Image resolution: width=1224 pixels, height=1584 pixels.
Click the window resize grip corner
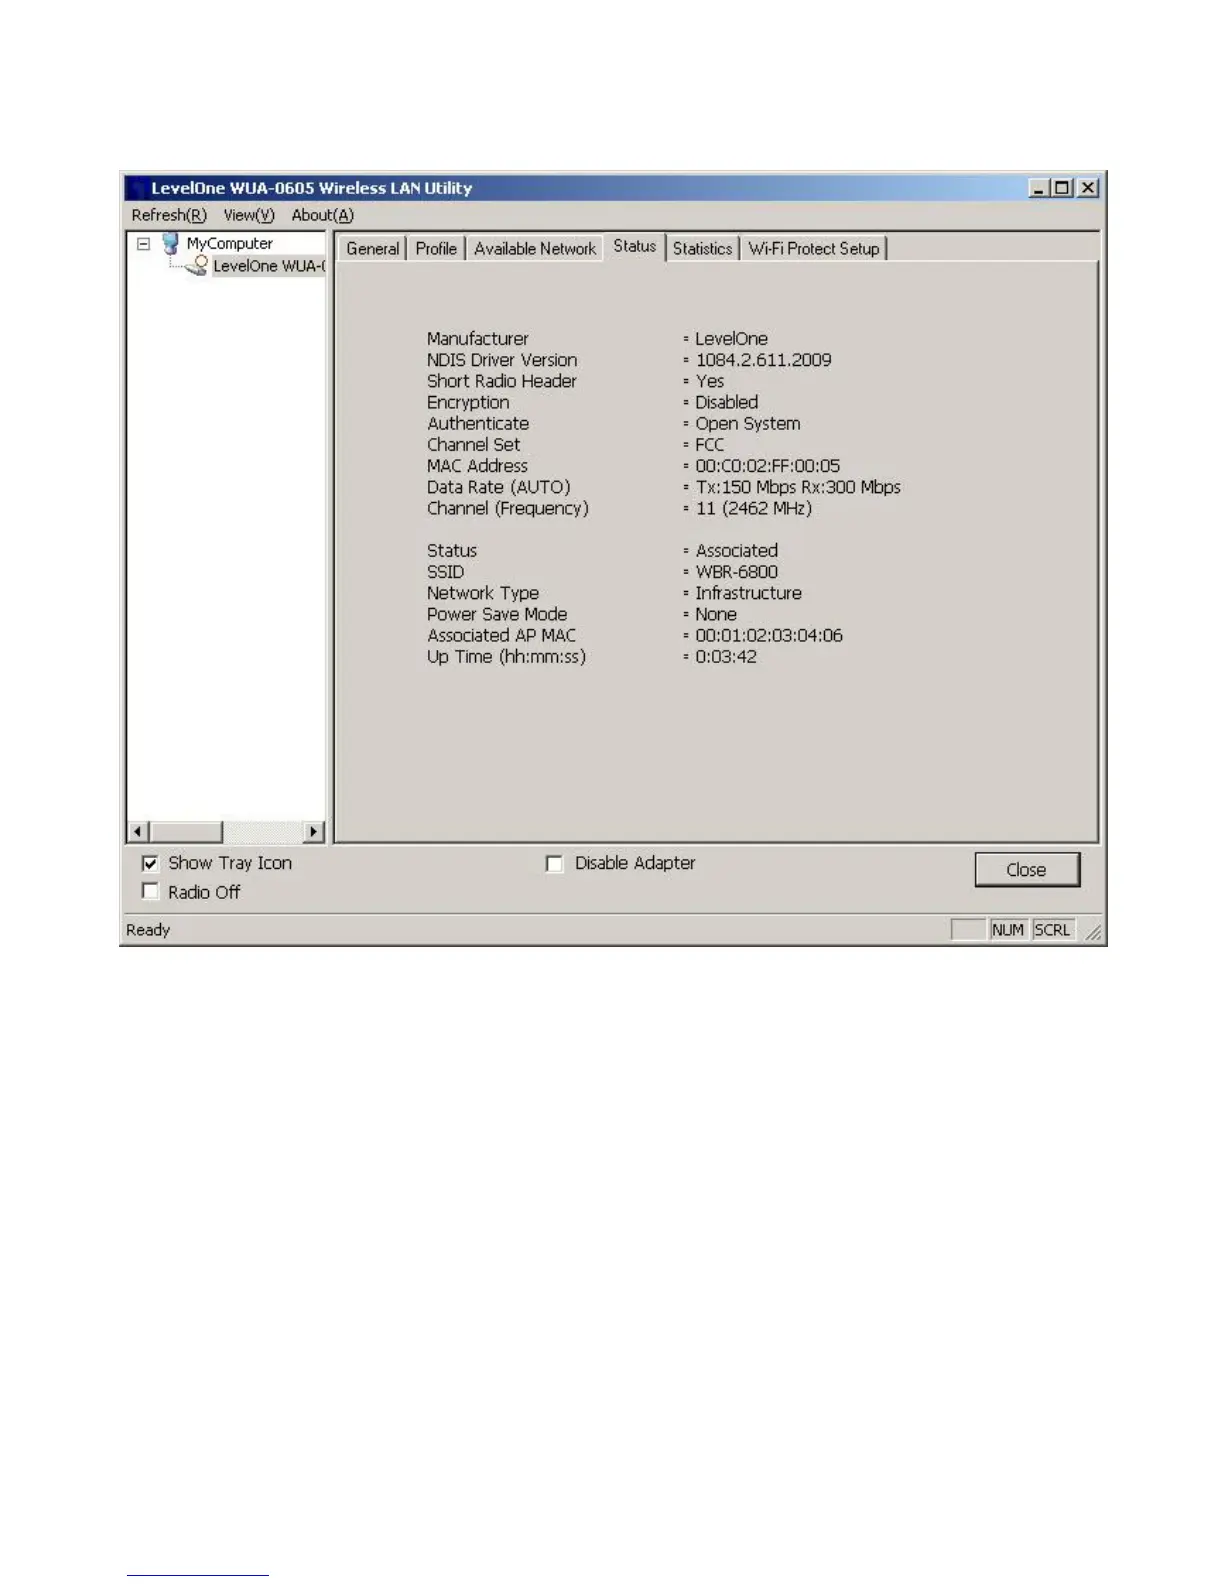1093,932
